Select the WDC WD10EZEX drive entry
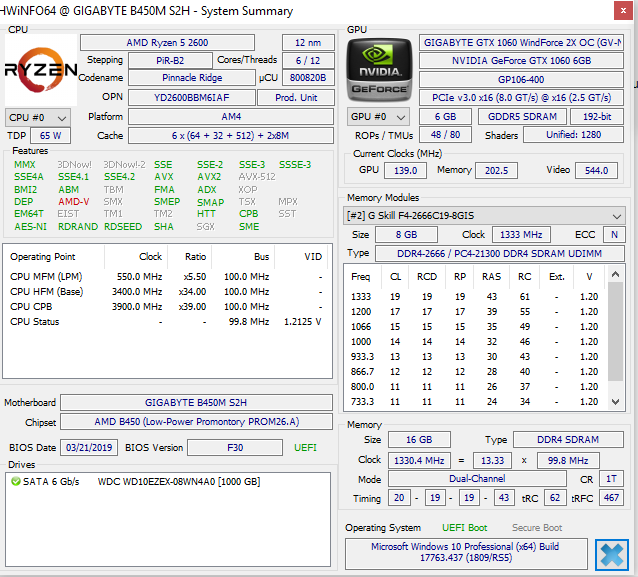Viewport: 638px width, 577px height. pyautogui.click(x=167, y=482)
